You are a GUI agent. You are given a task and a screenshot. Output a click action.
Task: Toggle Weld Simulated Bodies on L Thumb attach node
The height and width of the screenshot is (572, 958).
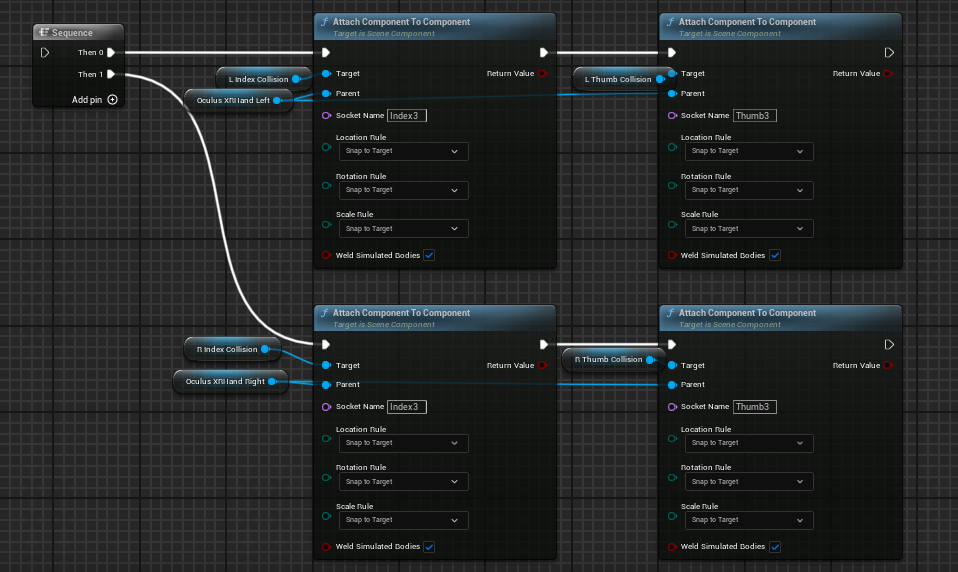[x=775, y=255]
